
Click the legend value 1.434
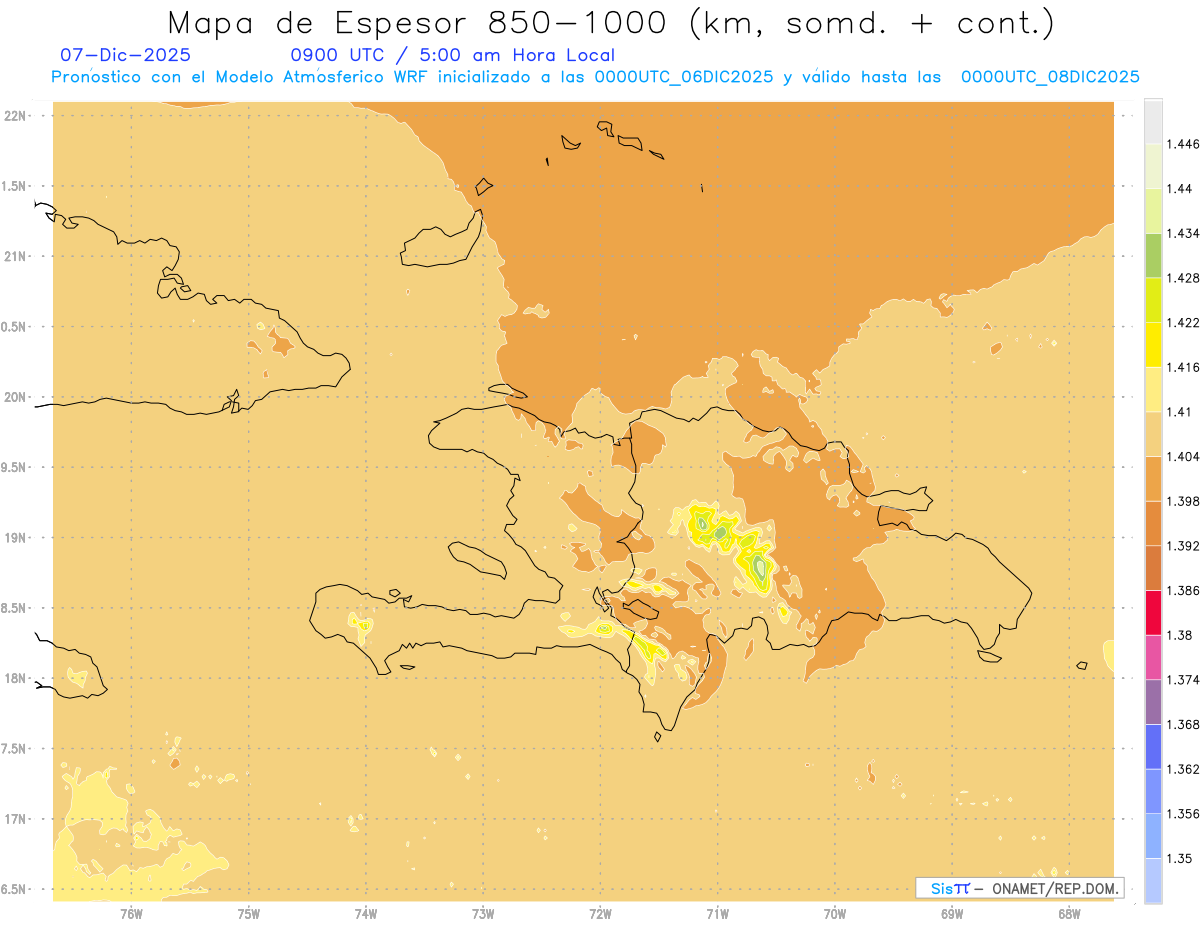[x=1185, y=233]
